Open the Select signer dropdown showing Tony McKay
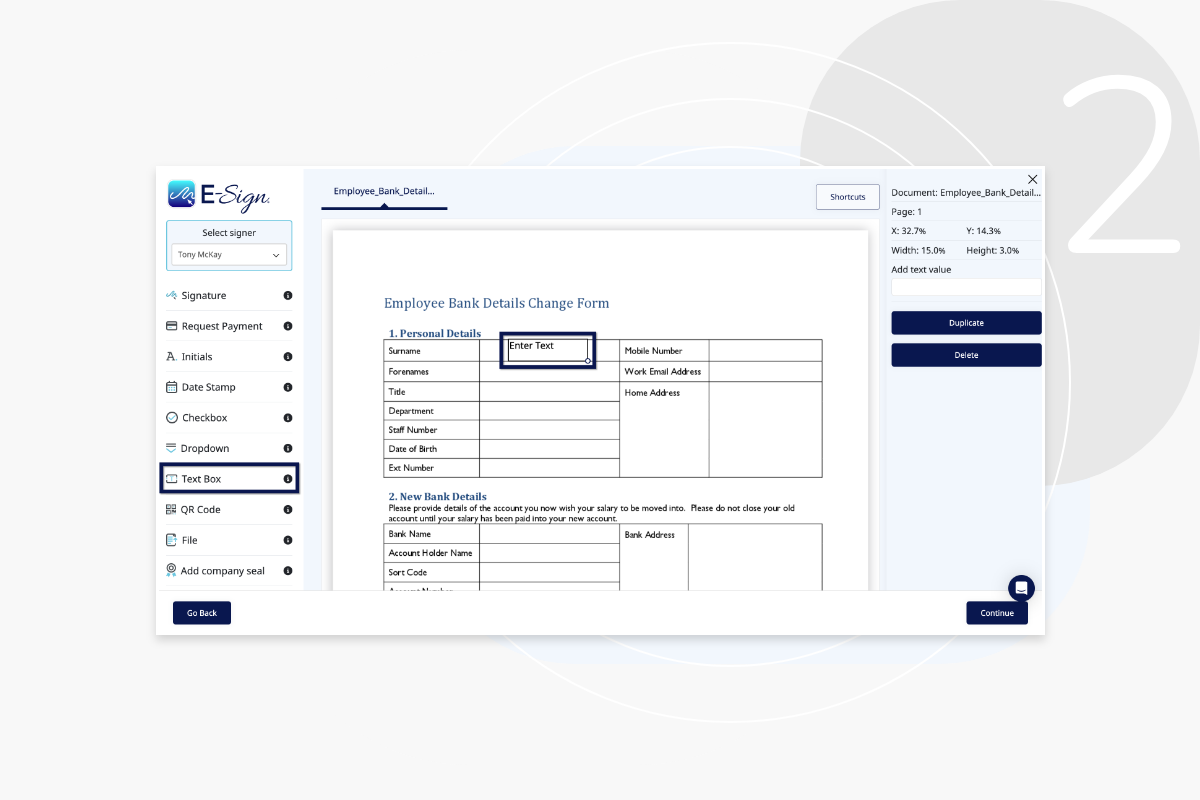Viewport: 1200px width, 800px height. click(x=229, y=255)
